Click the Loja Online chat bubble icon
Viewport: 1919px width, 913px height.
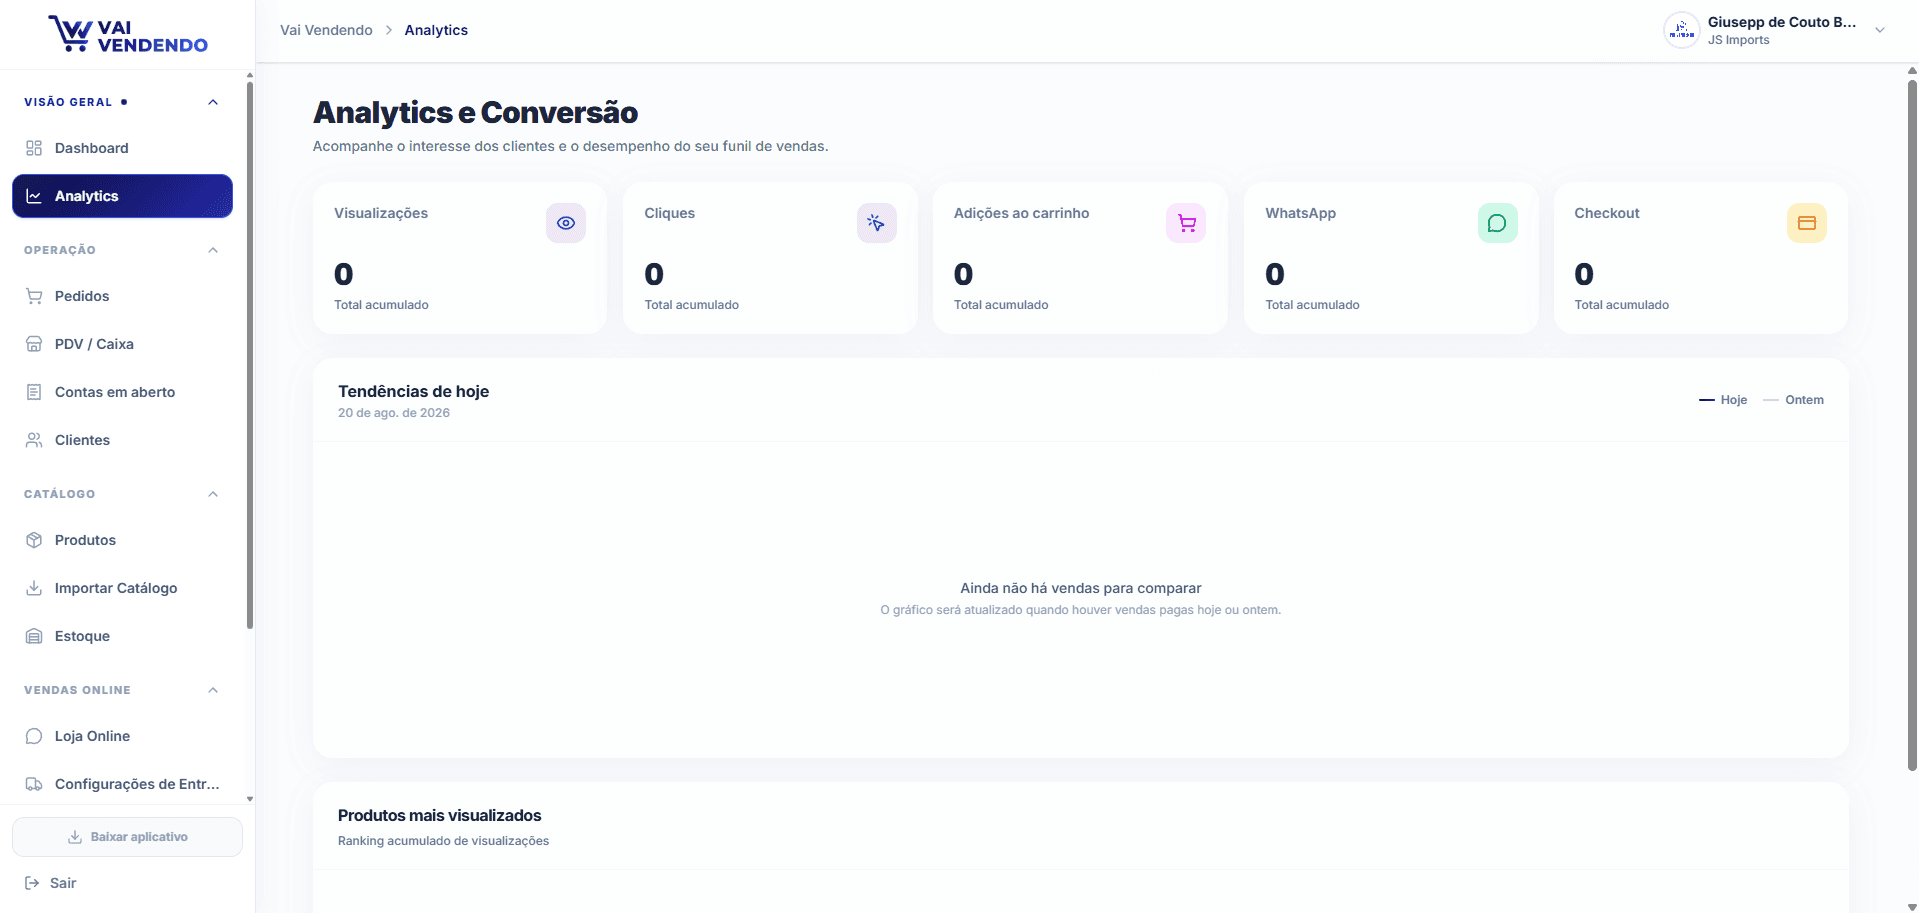coord(34,736)
